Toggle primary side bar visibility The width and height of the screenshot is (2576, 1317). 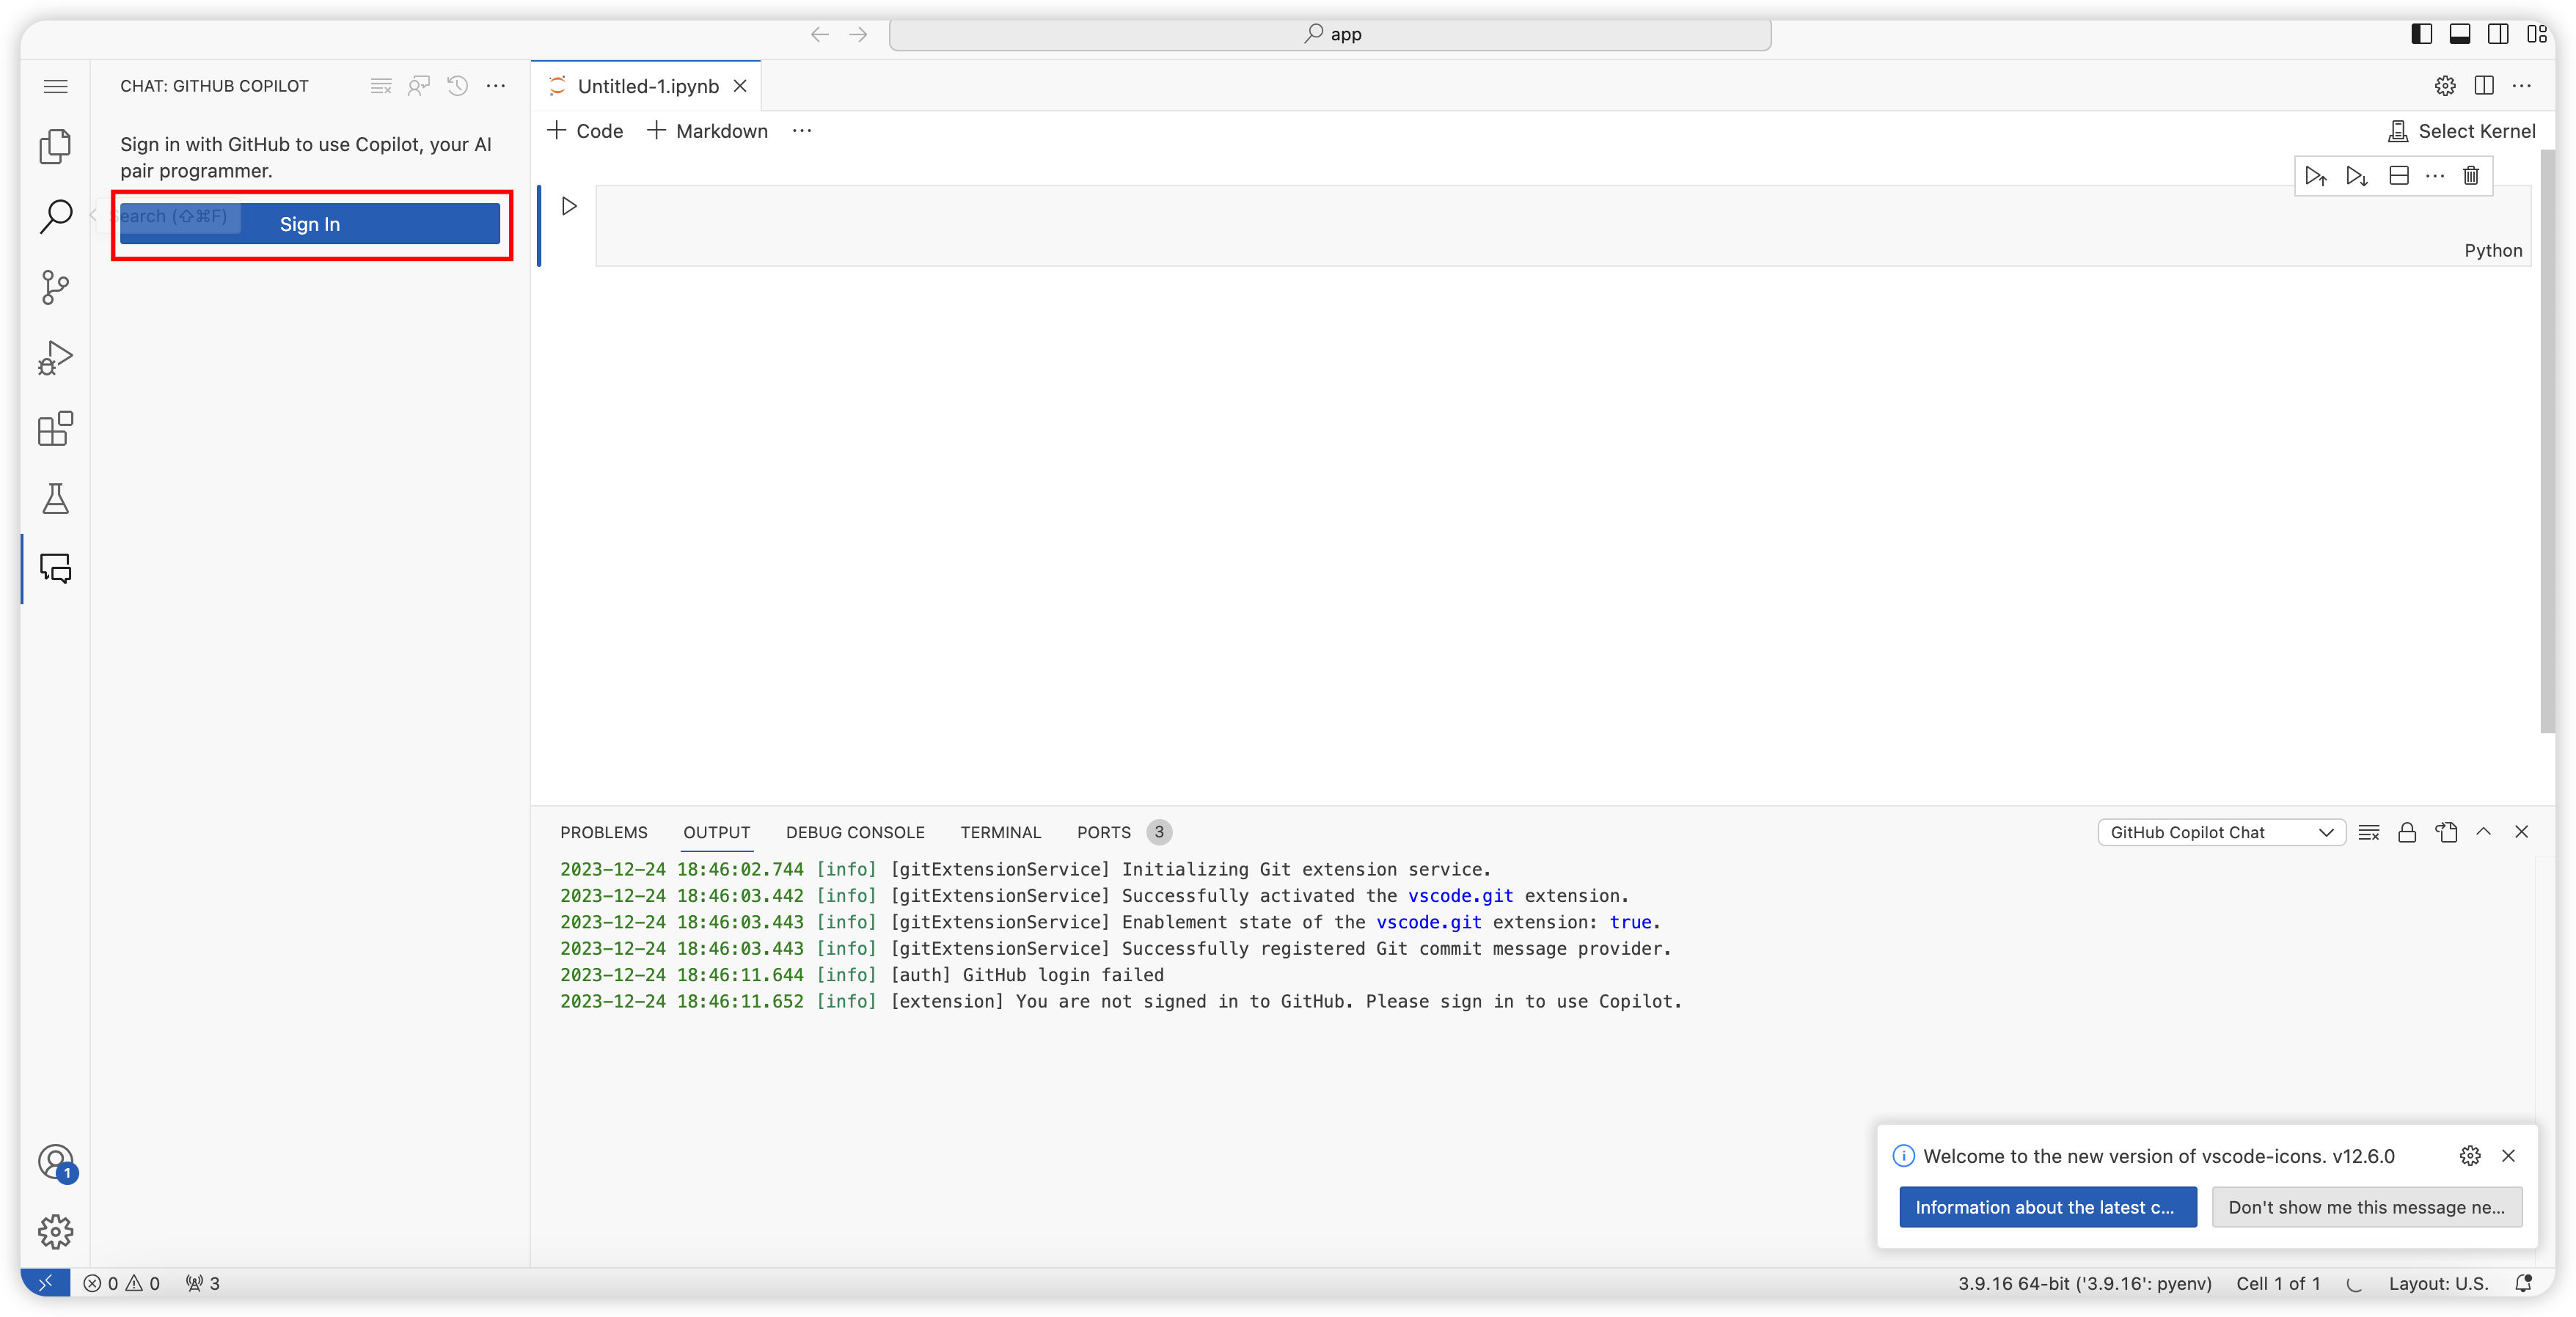(2421, 34)
